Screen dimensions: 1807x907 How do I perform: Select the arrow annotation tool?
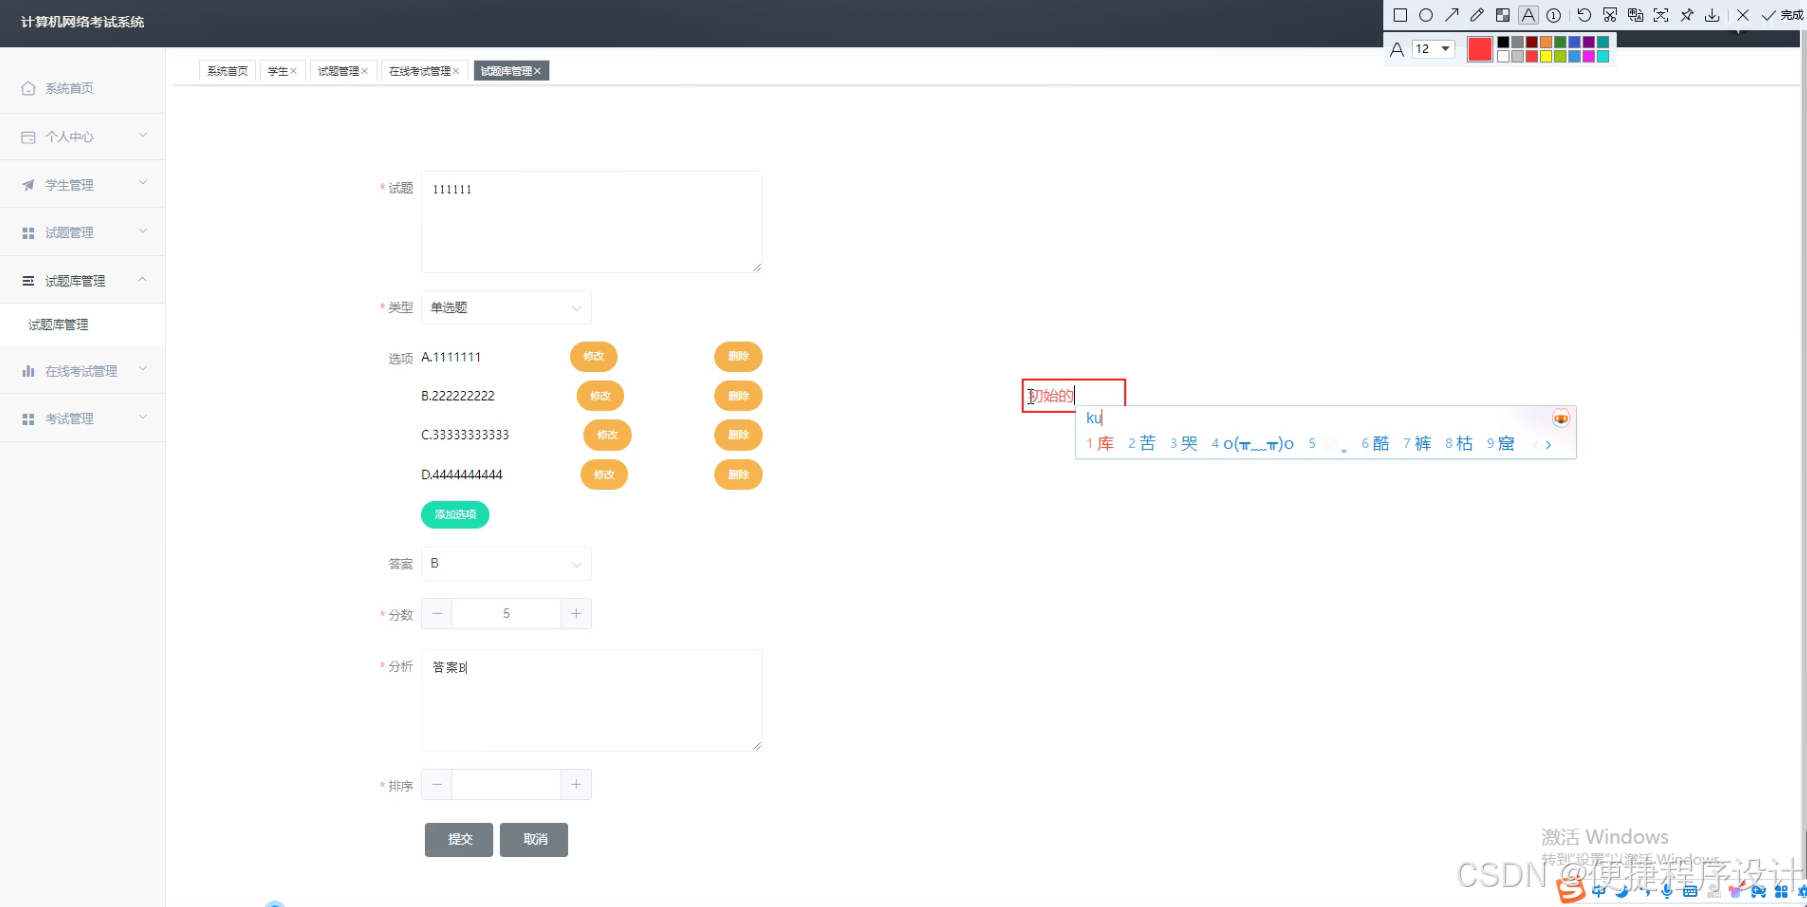coord(1452,15)
